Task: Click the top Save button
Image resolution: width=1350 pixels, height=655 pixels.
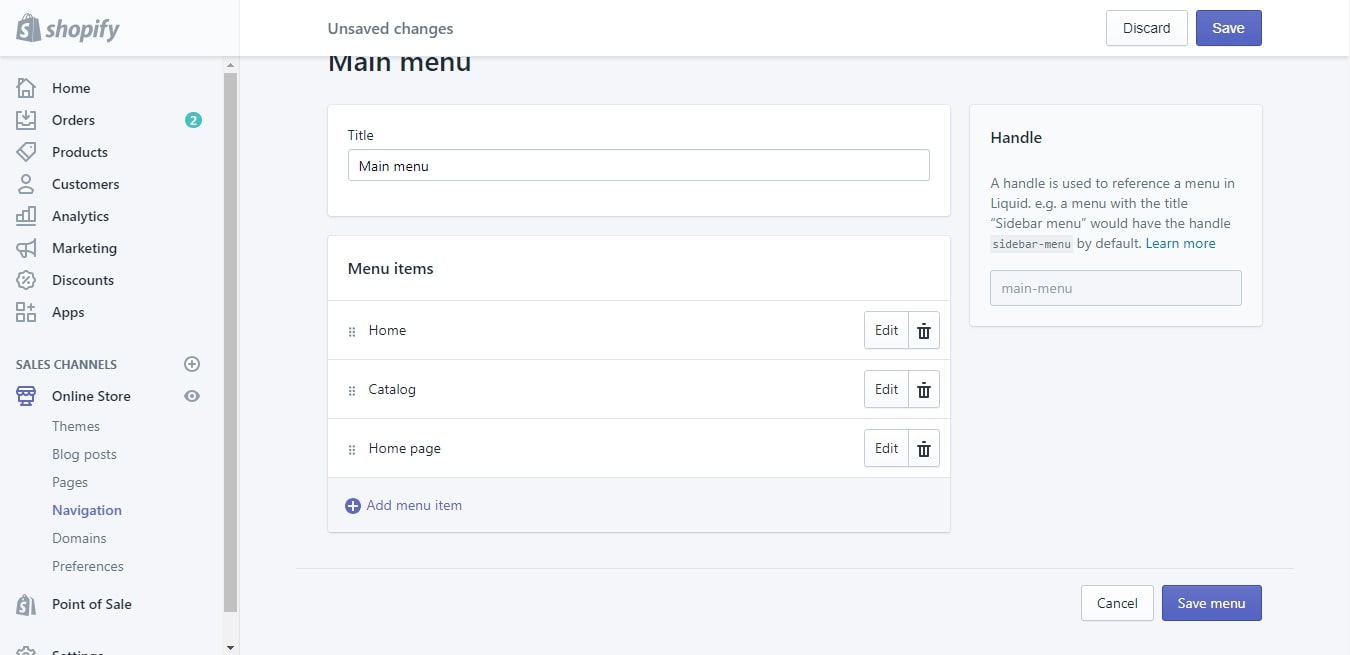Action: [1228, 28]
